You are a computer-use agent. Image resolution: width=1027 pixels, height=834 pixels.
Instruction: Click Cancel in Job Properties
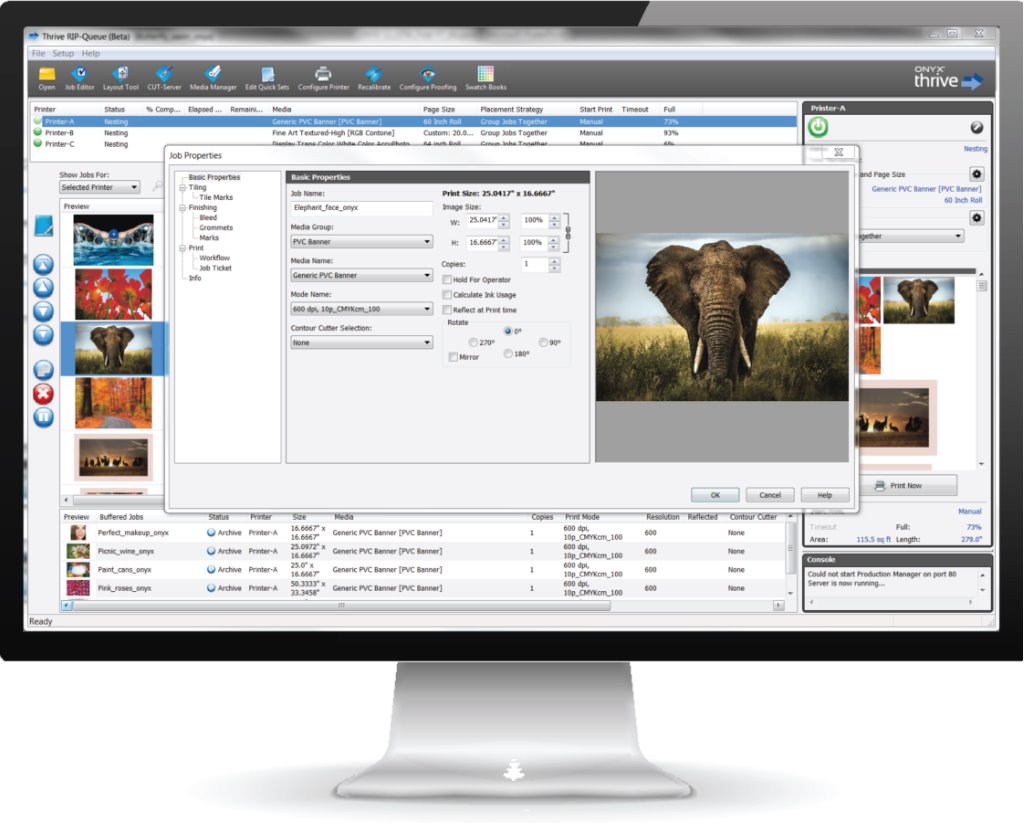[x=770, y=495]
